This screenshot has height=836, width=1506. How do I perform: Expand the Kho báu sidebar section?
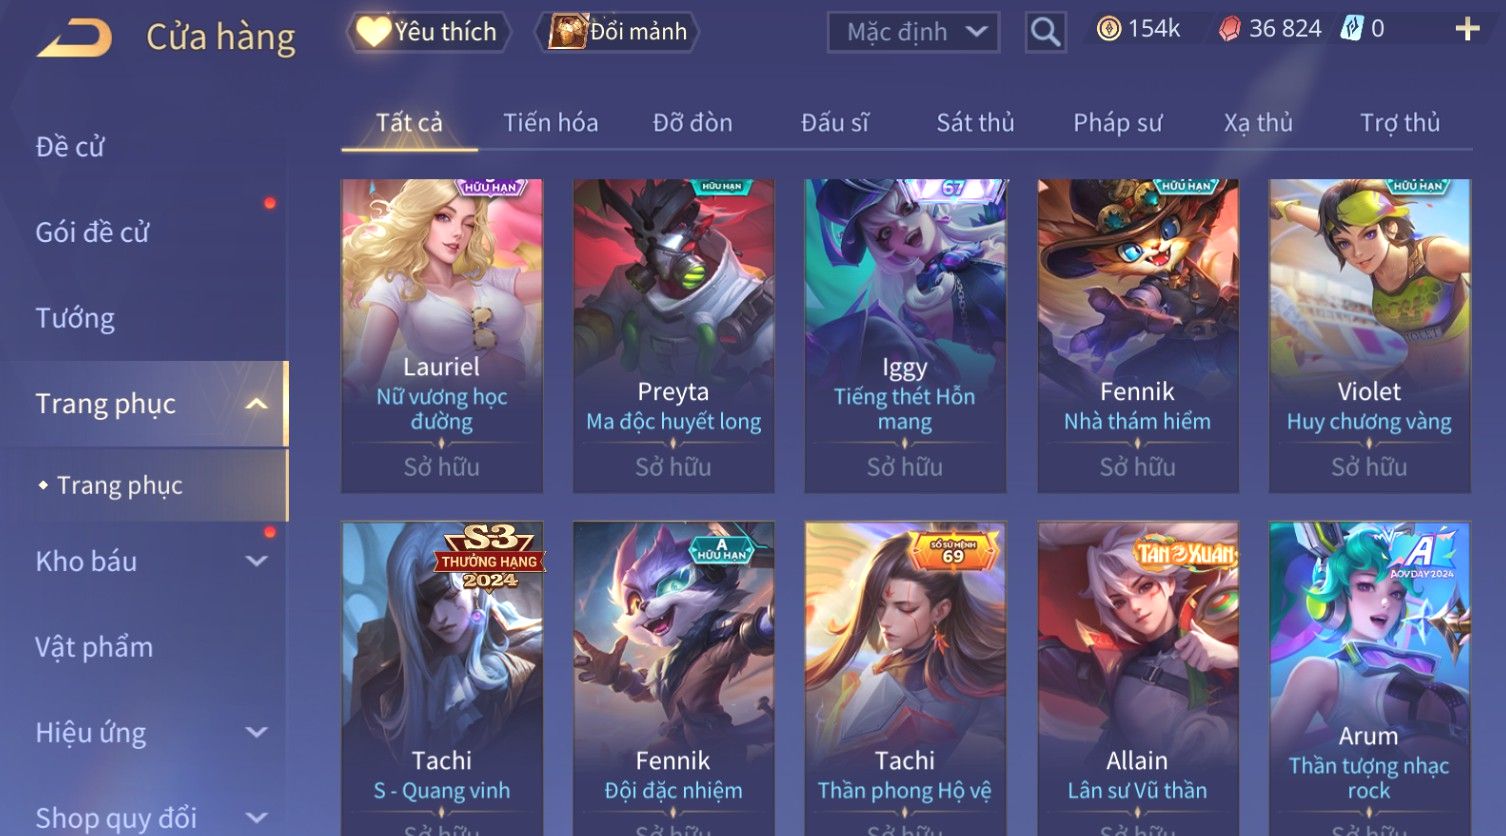257,561
